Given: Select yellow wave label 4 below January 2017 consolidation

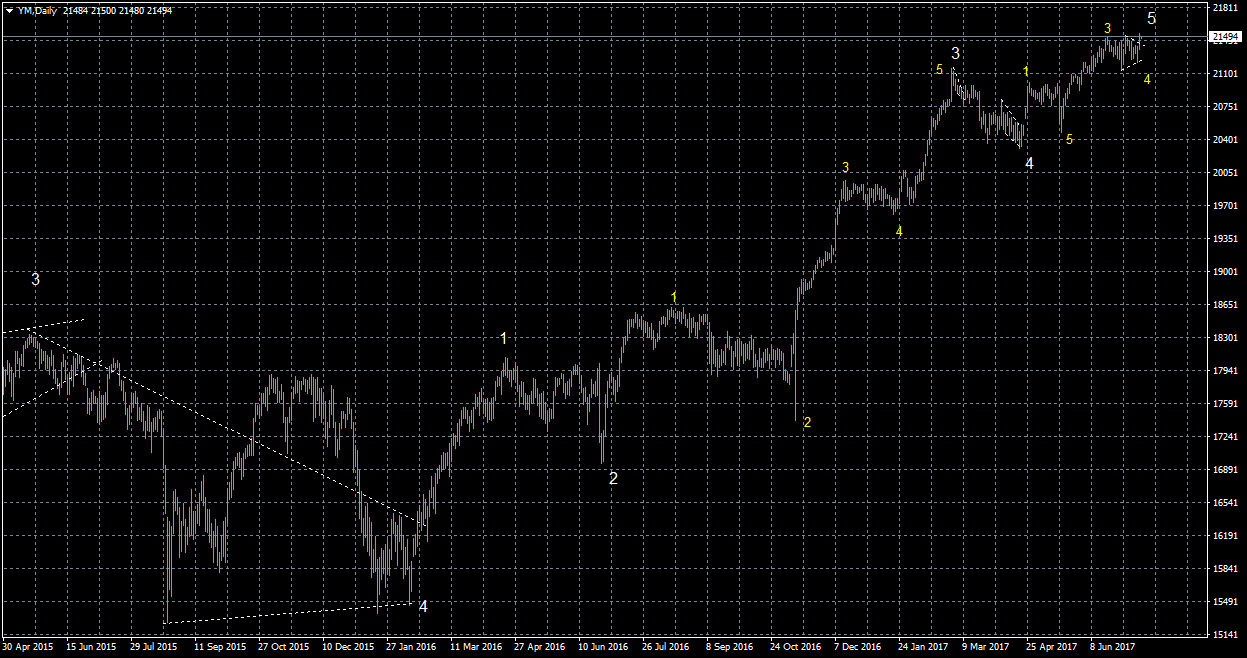Looking at the screenshot, I should pyautogui.click(x=899, y=231).
